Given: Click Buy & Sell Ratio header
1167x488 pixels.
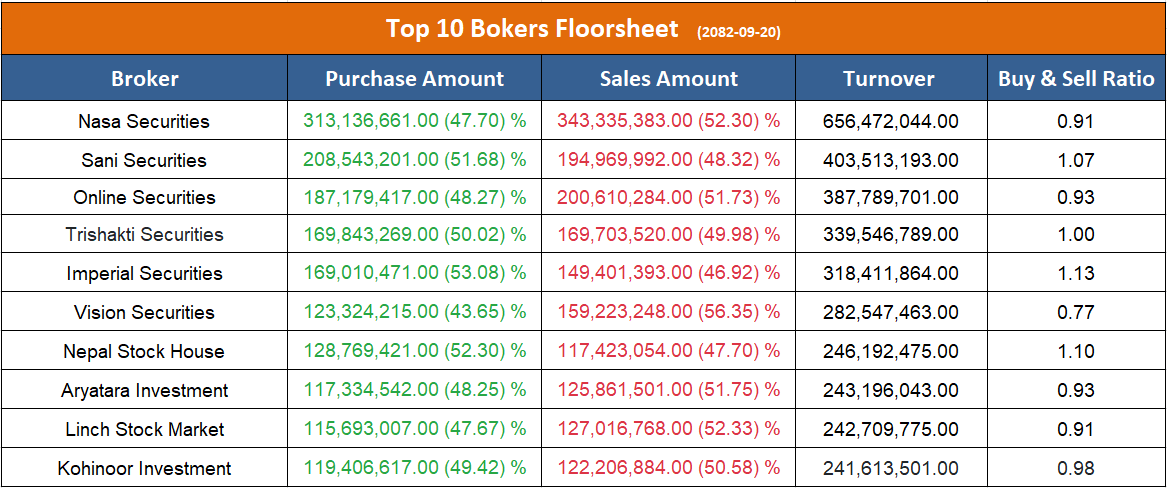Looking at the screenshot, I should [1076, 79].
